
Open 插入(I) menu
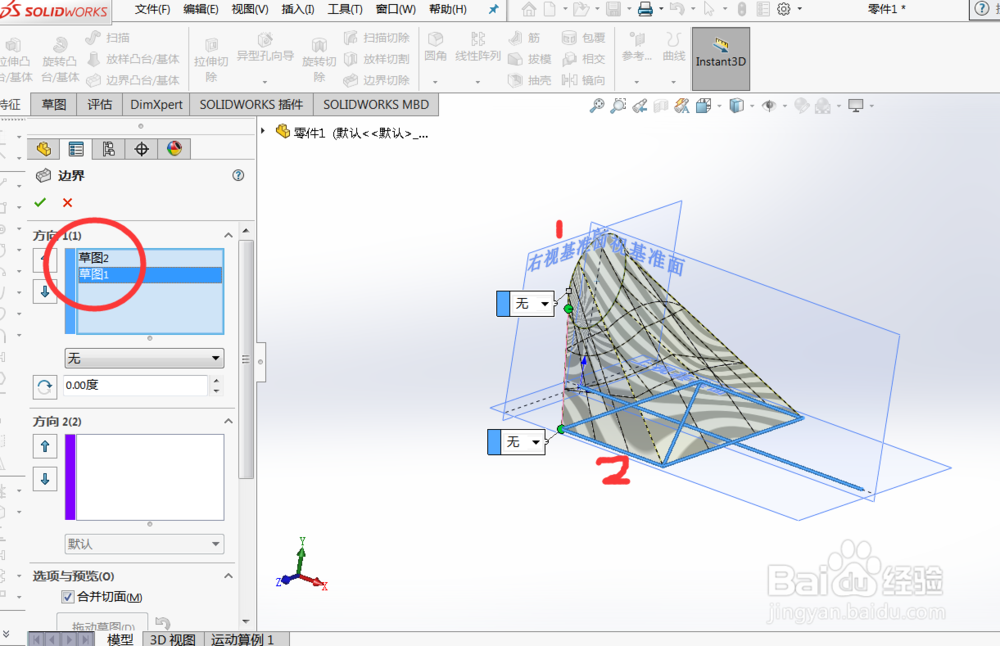click(x=298, y=10)
